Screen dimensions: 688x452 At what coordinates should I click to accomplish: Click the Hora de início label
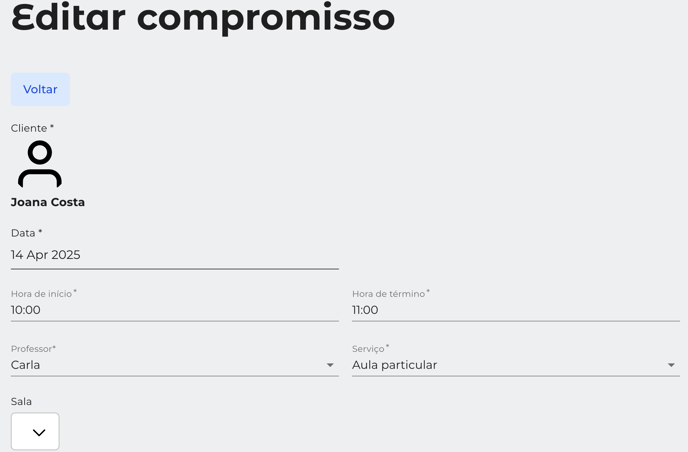pyautogui.click(x=43, y=294)
